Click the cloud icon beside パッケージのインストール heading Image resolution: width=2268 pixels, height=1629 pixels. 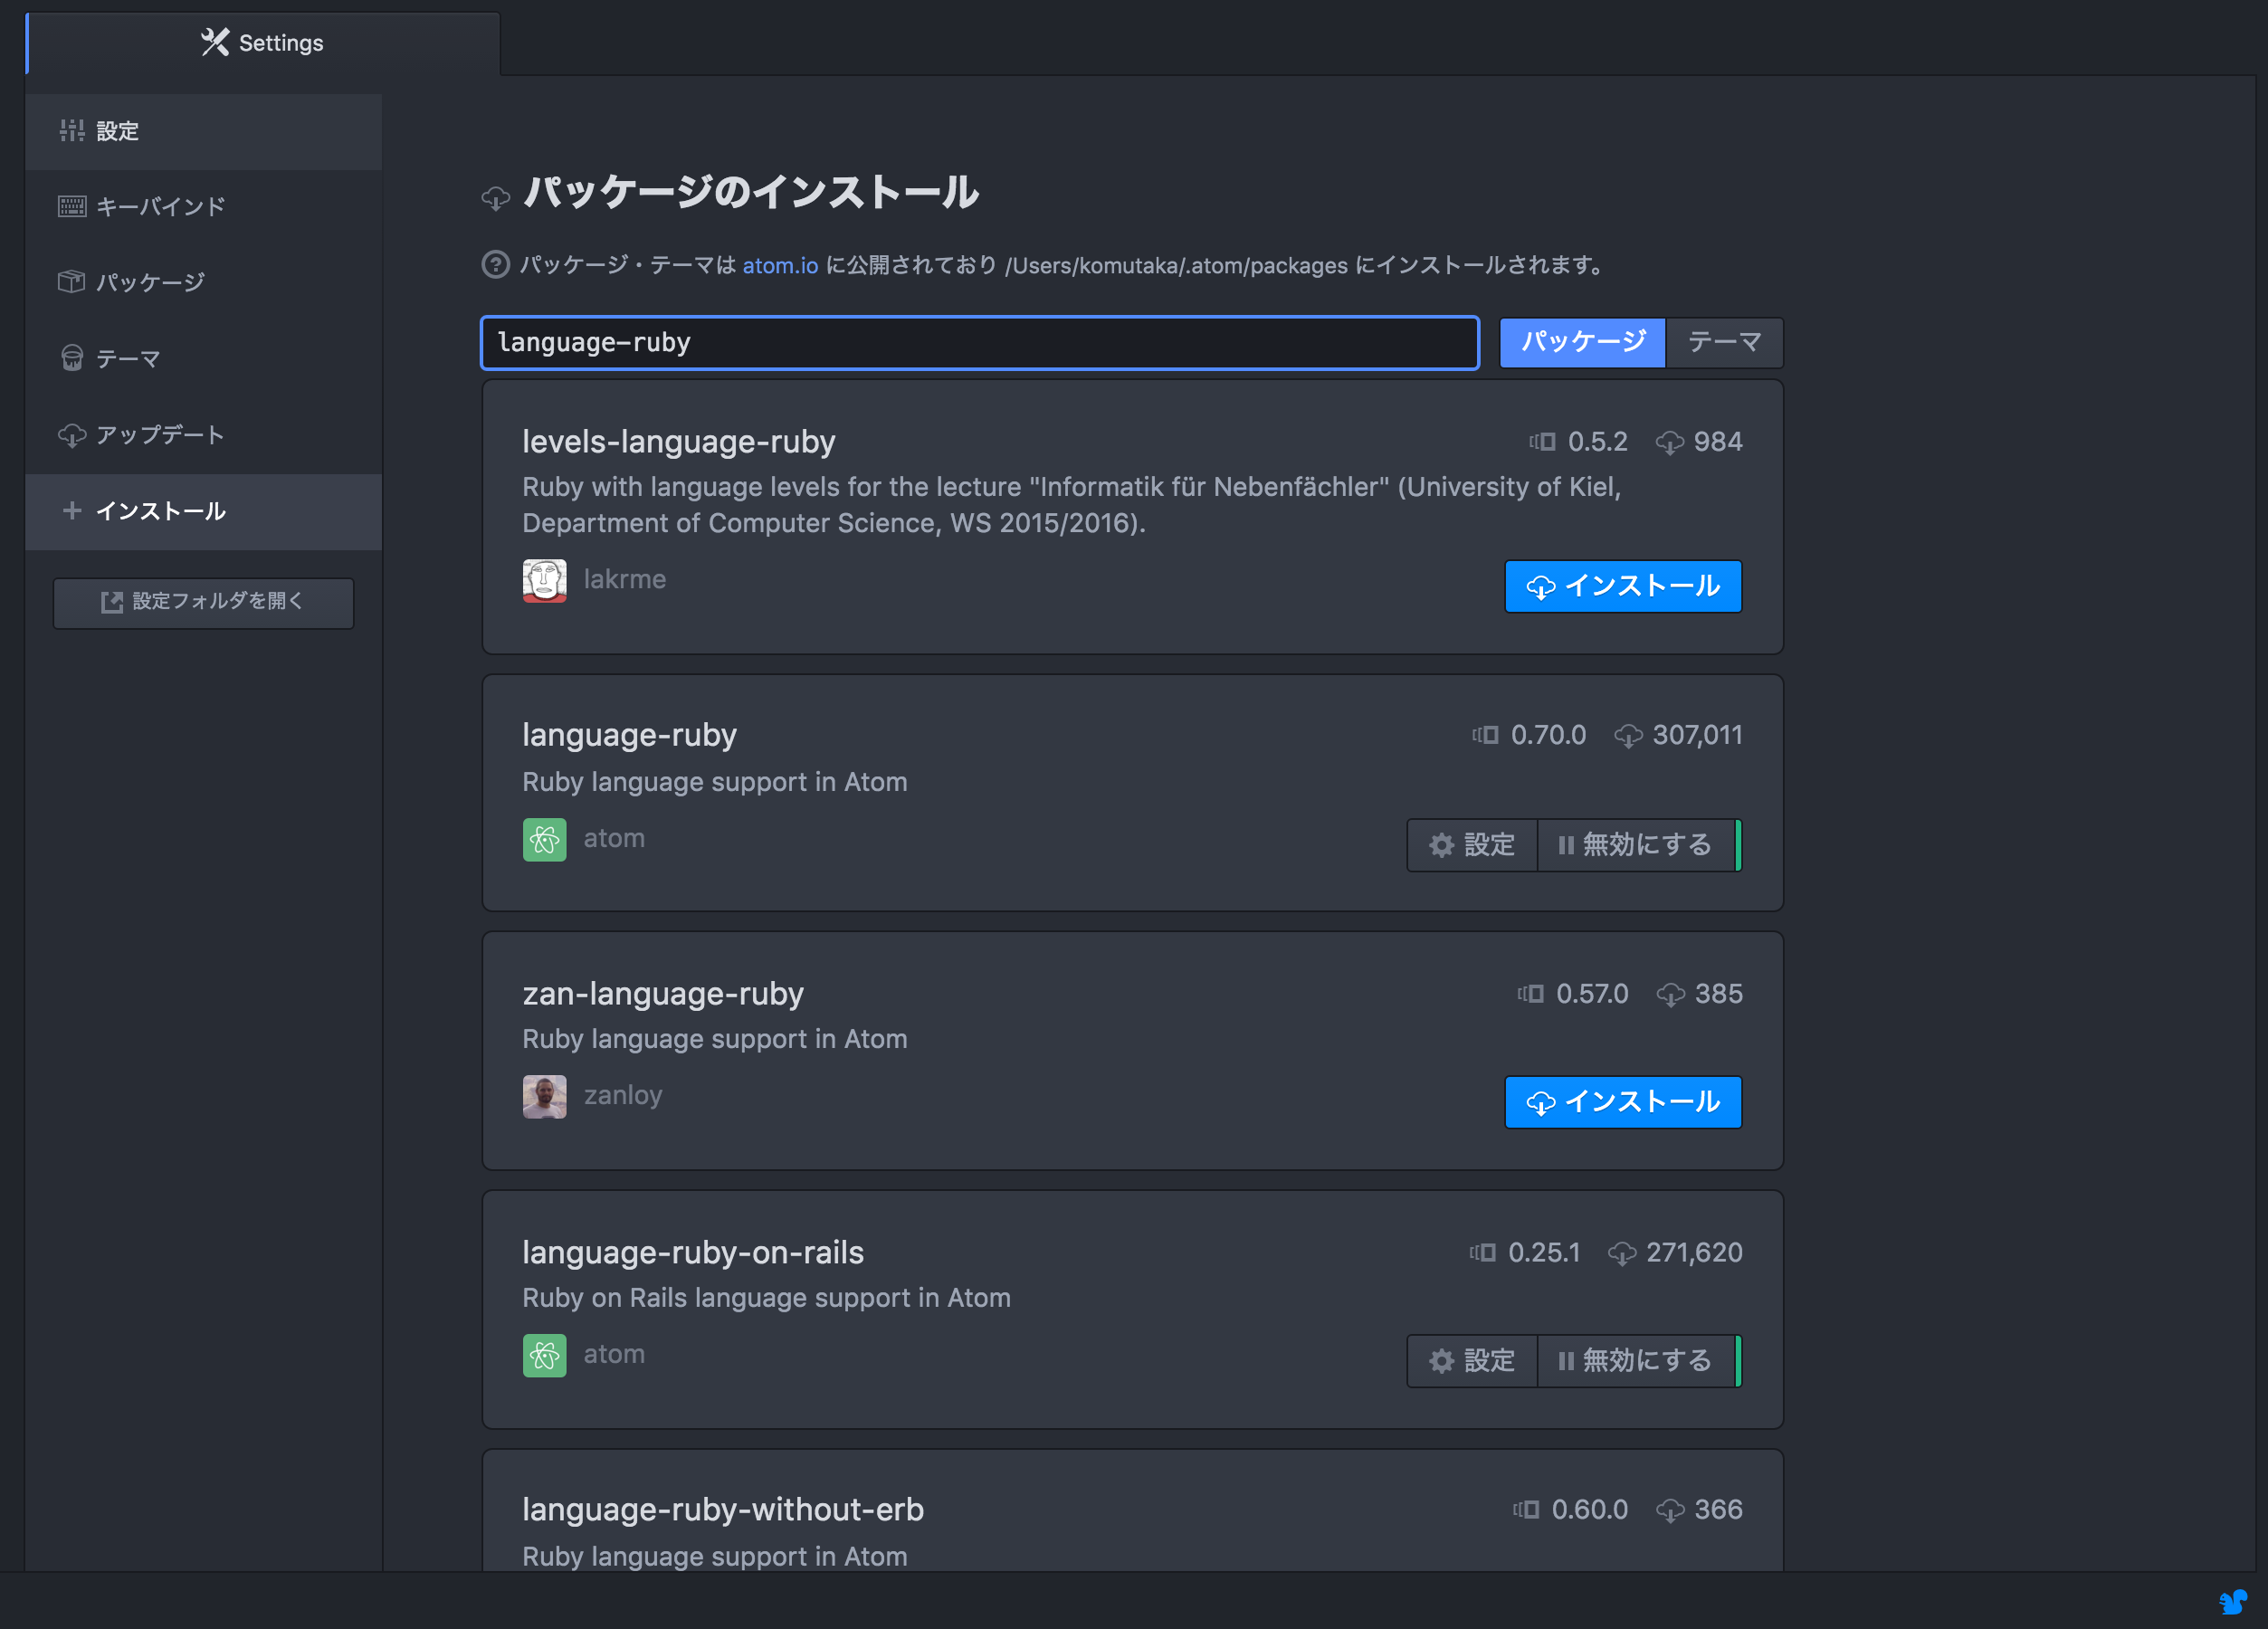click(x=495, y=198)
